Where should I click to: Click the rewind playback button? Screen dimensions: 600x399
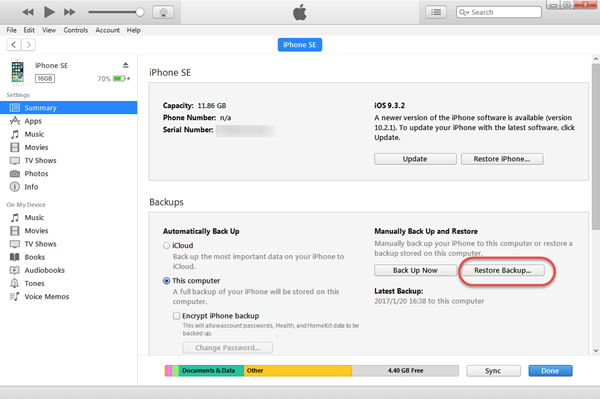[x=28, y=12]
